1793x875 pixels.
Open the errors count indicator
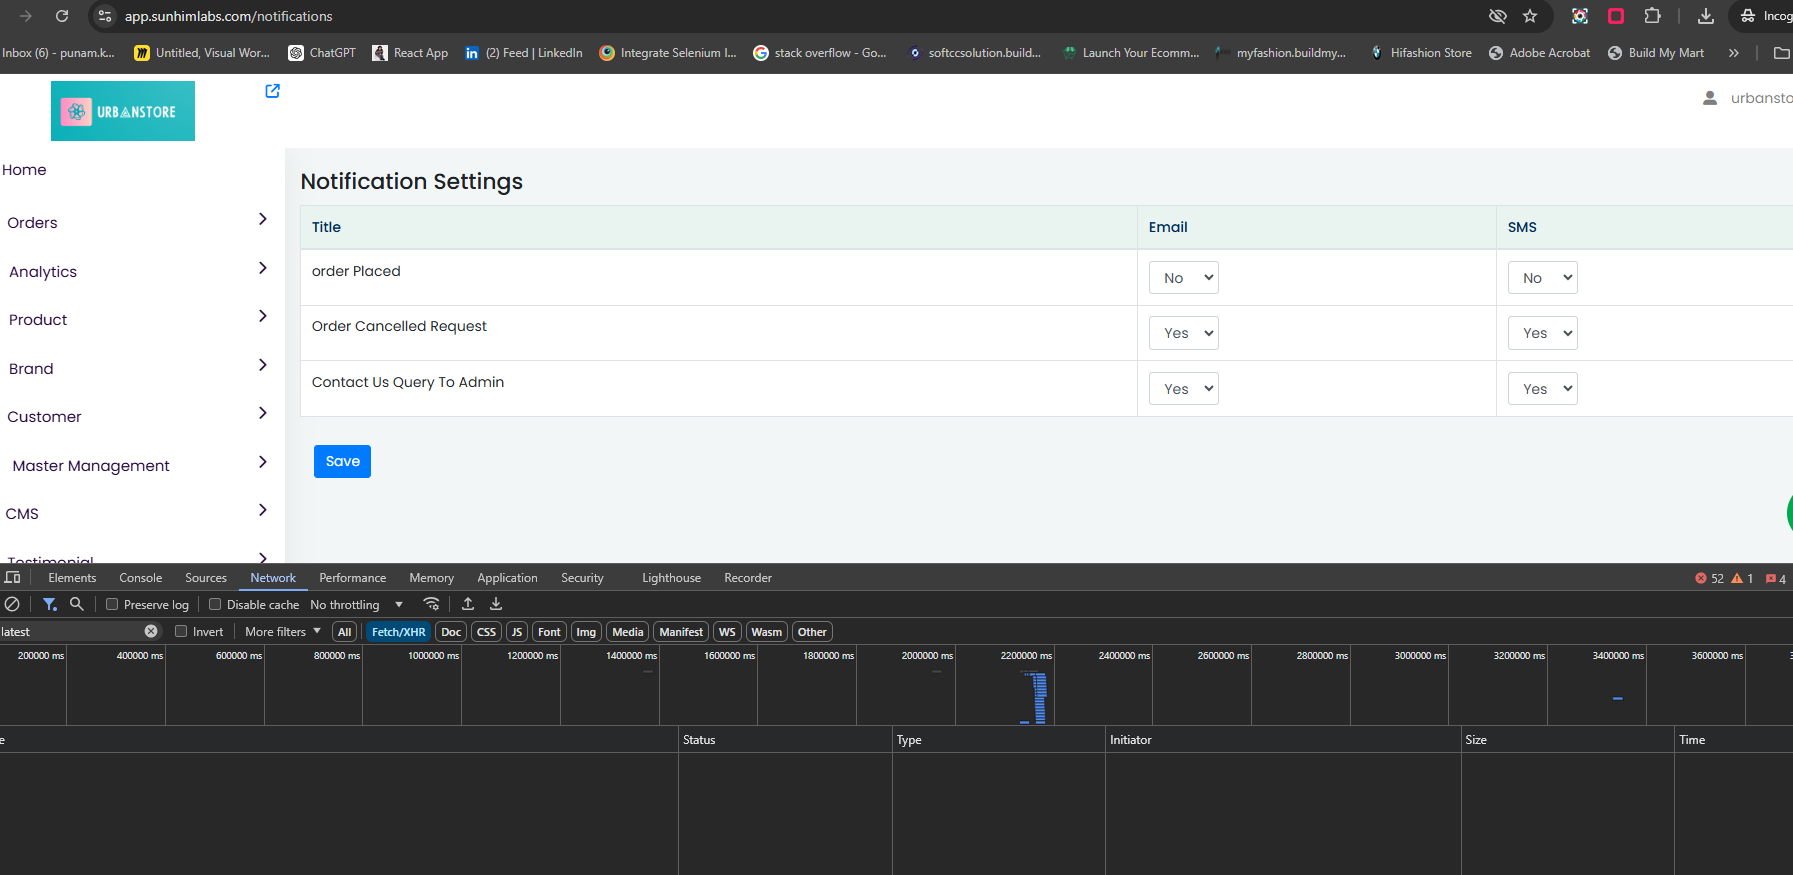pos(1709,578)
